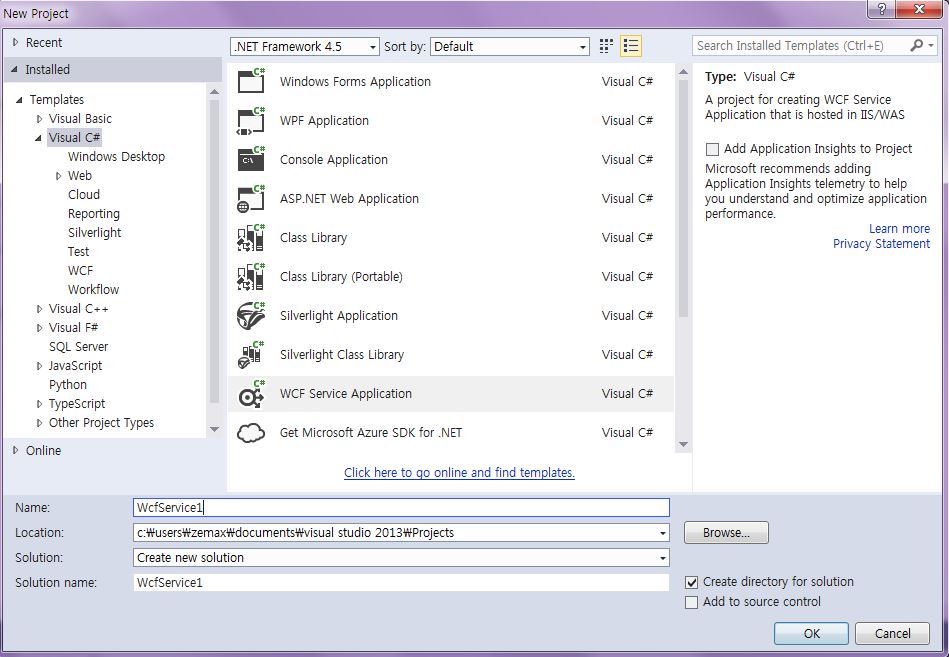Click the Get Microsoft Azure SDK cloud icon
This screenshot has height=657, width=949.
[251, 432]
